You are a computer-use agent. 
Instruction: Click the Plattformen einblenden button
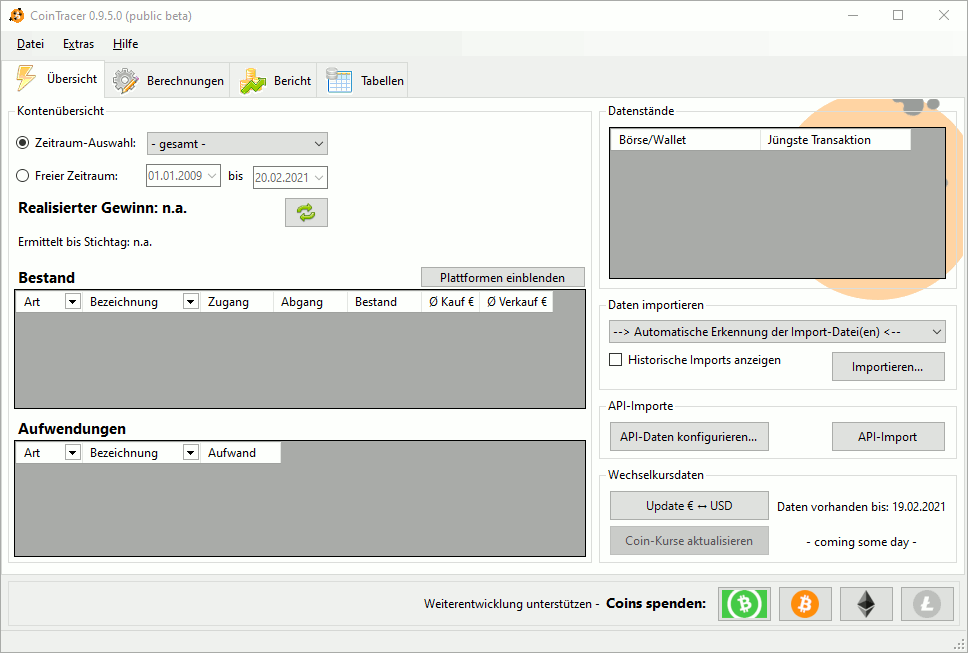pos(503,278)
